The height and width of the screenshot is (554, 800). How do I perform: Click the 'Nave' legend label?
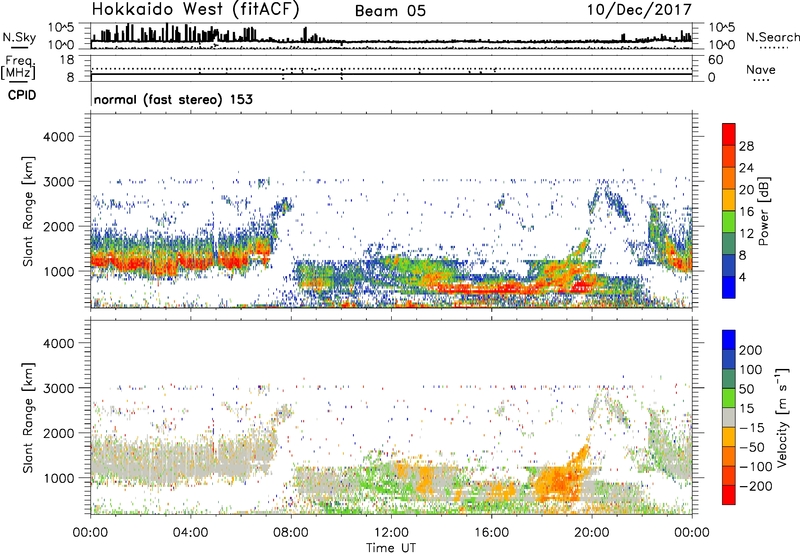click(x=761, y=70)
